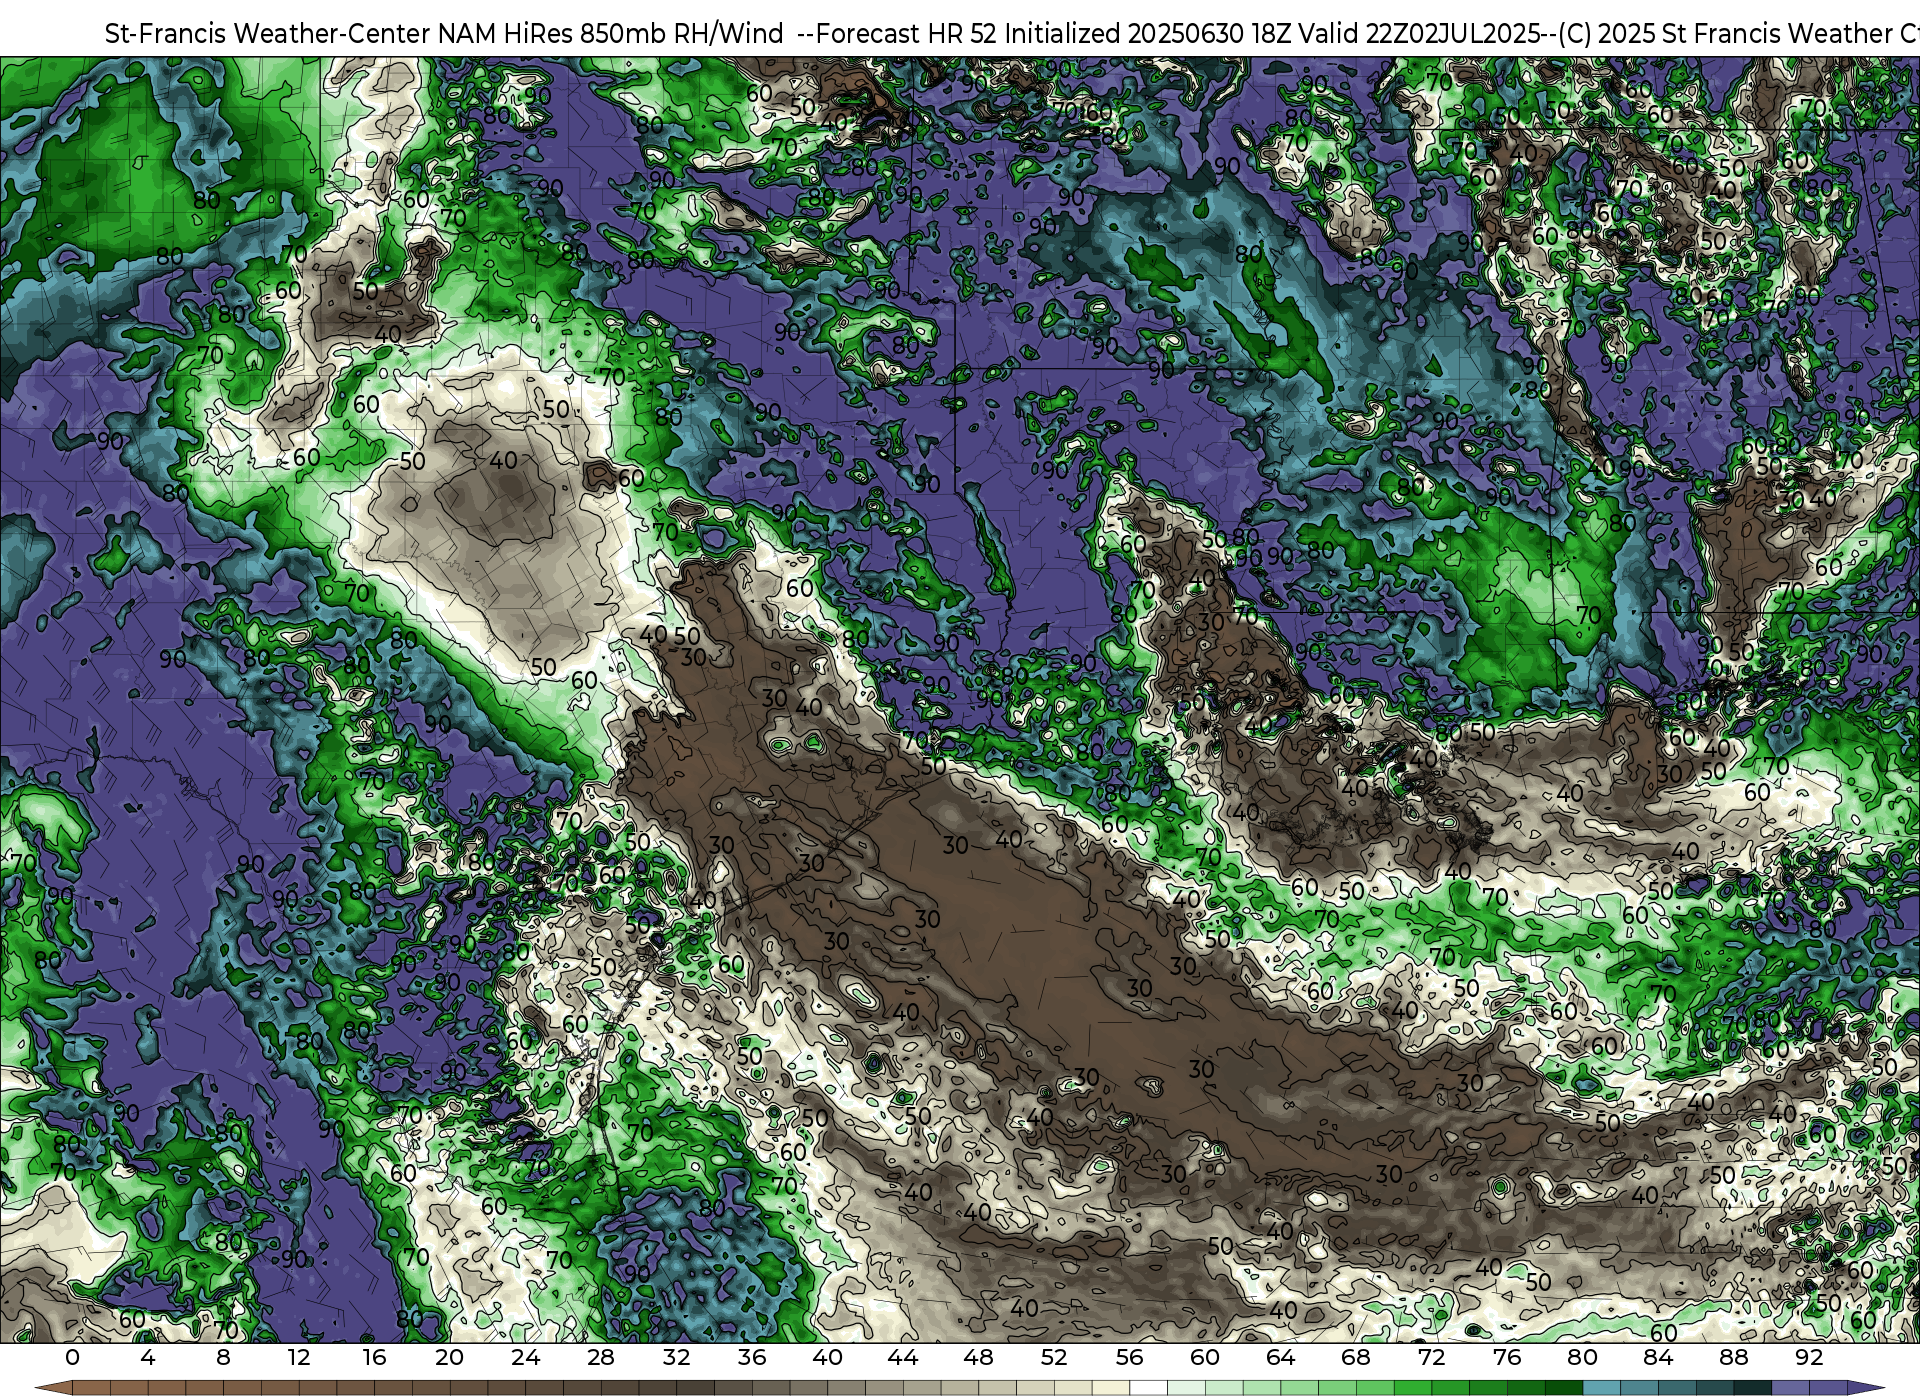Click the legend tick label '20'
Viewport: 1920px width, 1400px height.
pyautogui.click(x=450, y=1358)
